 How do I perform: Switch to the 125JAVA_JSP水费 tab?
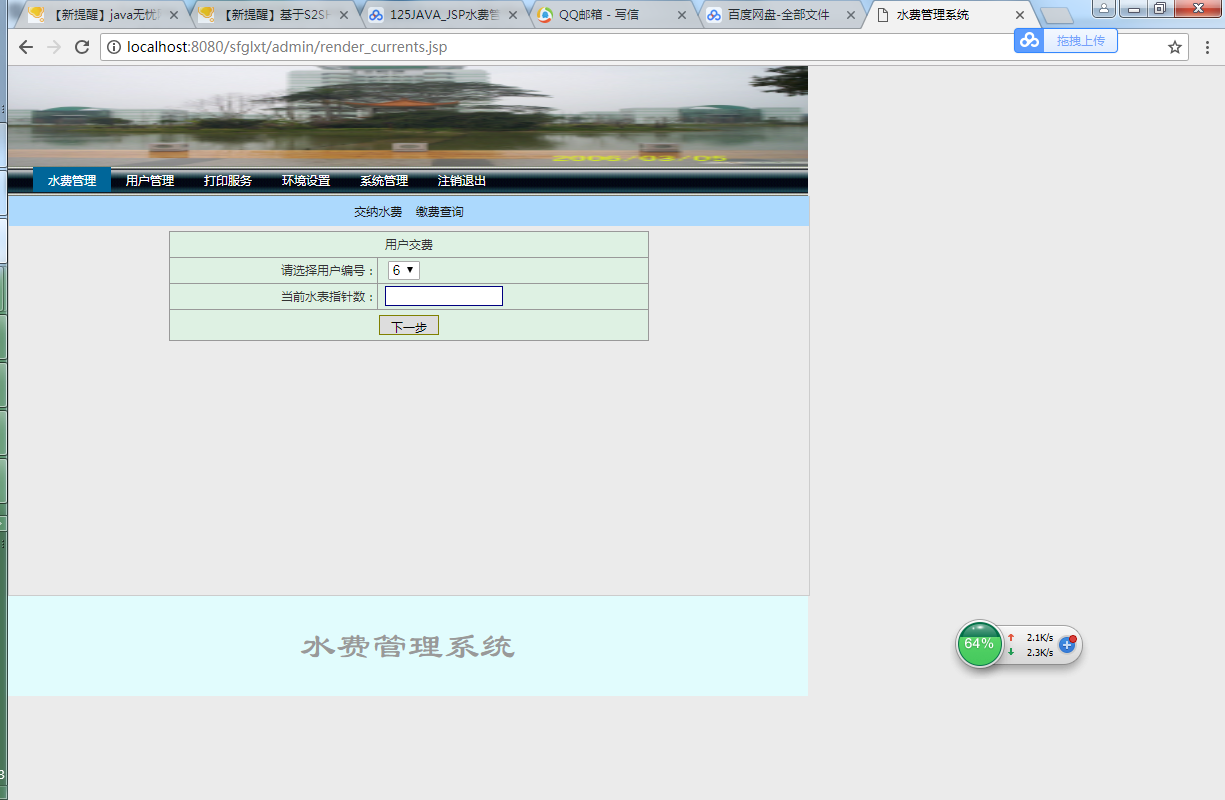440,15
